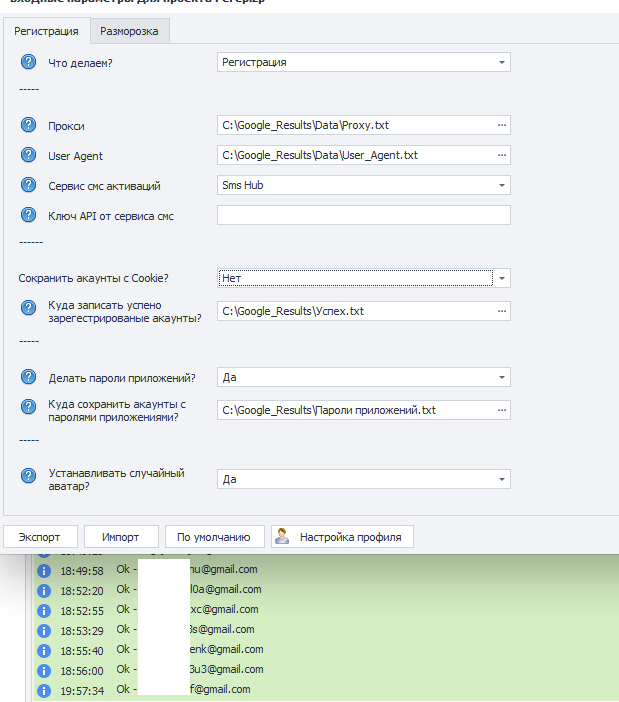Open help for 'Куда записать успешно зарегистрированные'

(28, 308)
